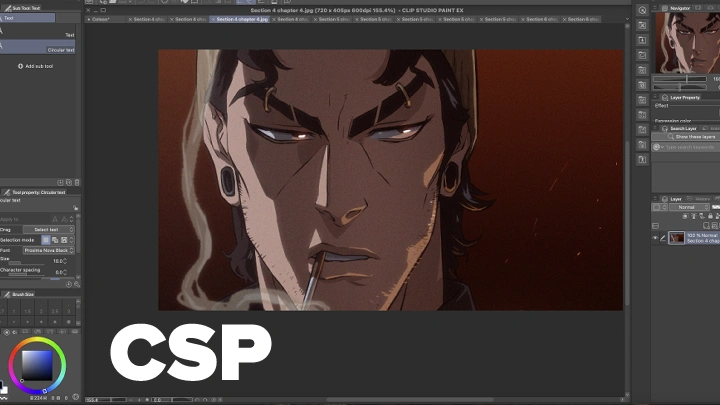
Task: Click the layer pane view icon under blend mode
Action: point(655,226)
